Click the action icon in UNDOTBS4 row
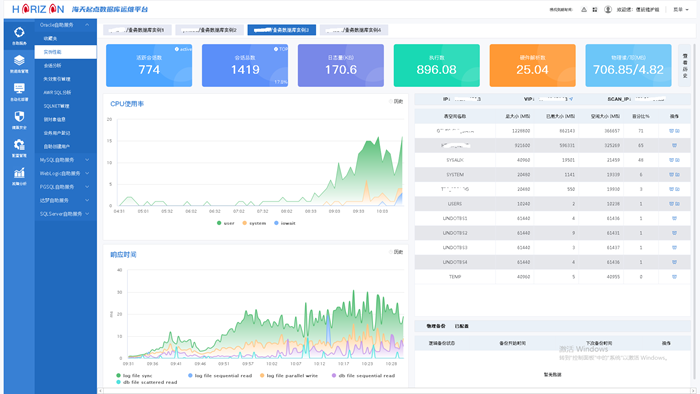 674,262
